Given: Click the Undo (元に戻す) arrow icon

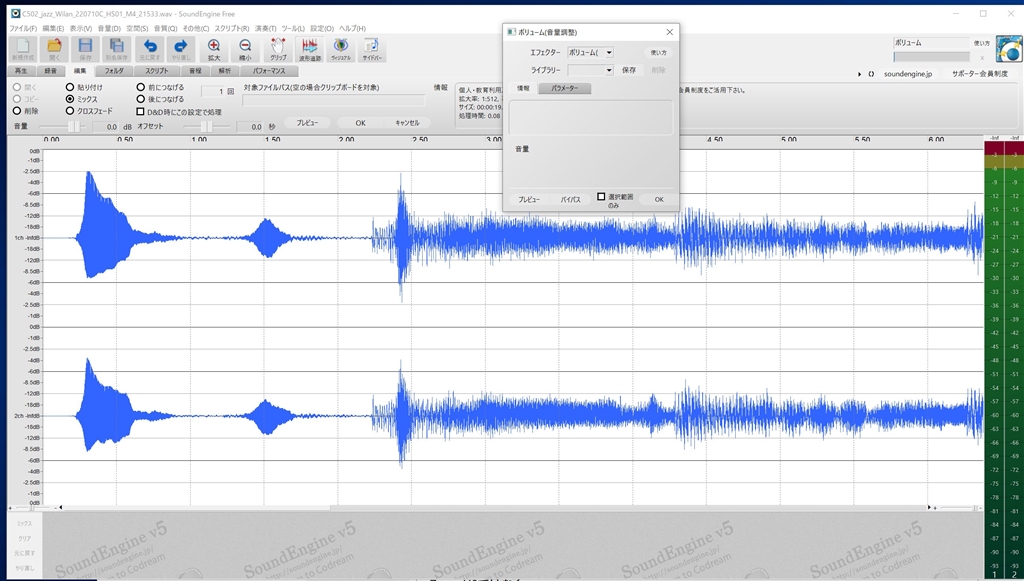Looking at the screenshot, I should point(150,48).
